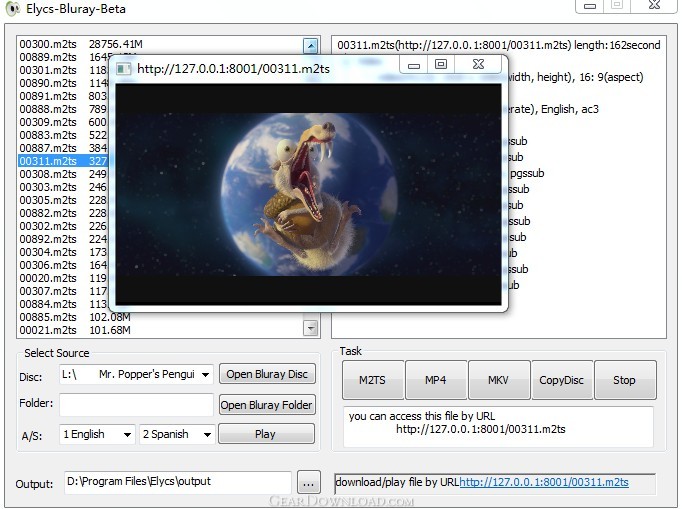Viewport: 682px width, 509px height.
Task: Click the video popup window's title icon
Action: pyautogui.click(x=124, y=69)
